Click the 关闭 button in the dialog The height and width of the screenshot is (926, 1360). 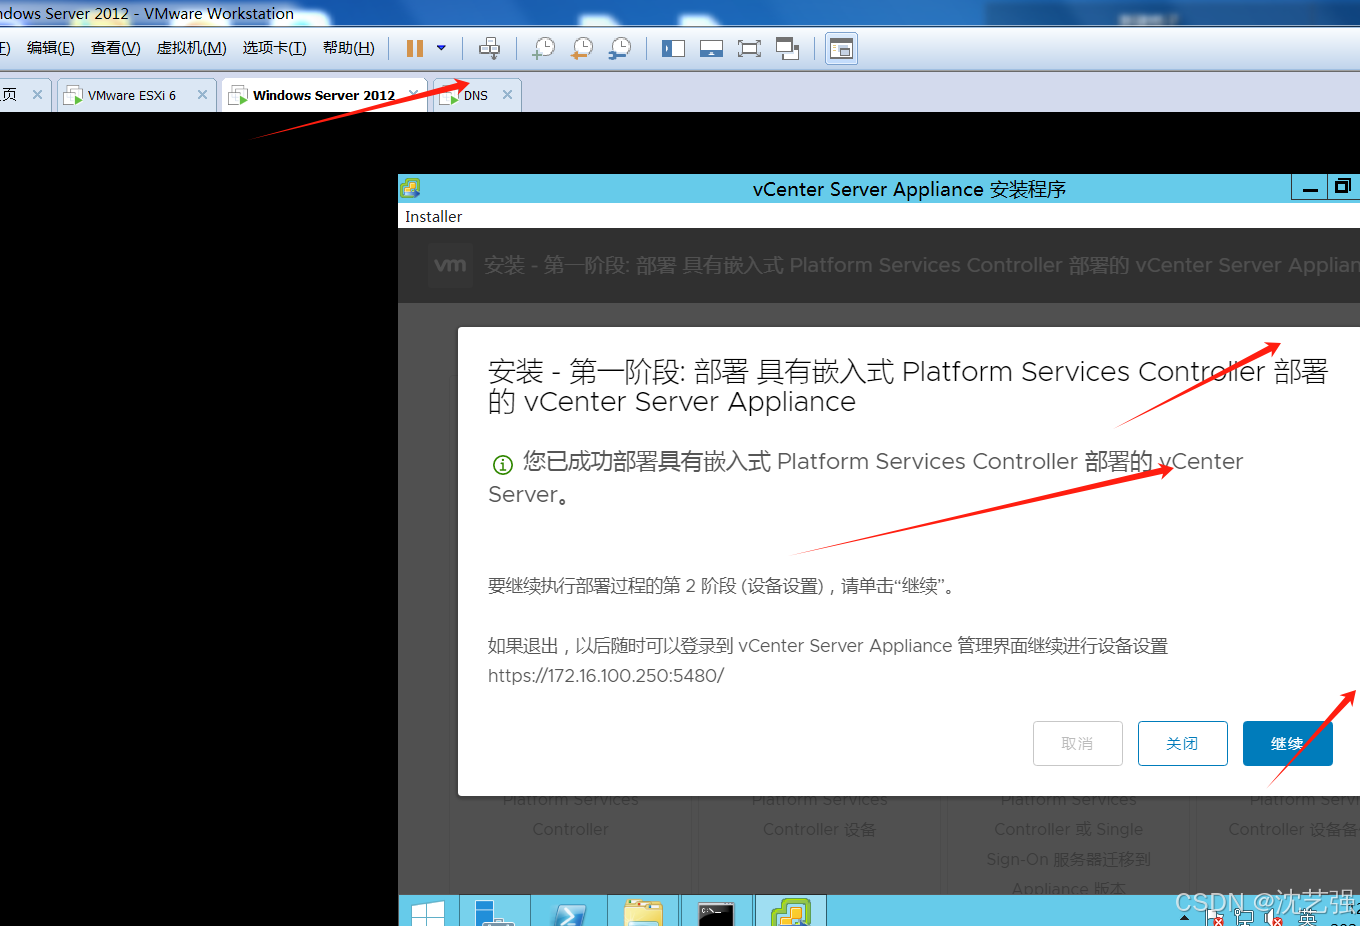tap(1182, 743)
